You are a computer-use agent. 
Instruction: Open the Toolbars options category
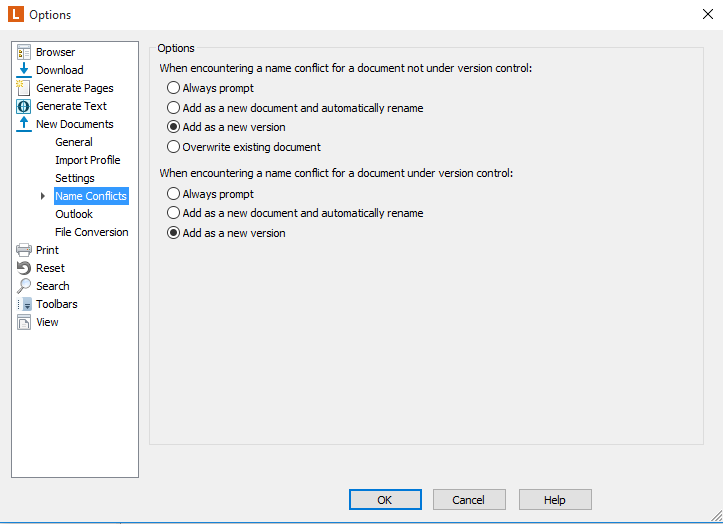[57, 304]
